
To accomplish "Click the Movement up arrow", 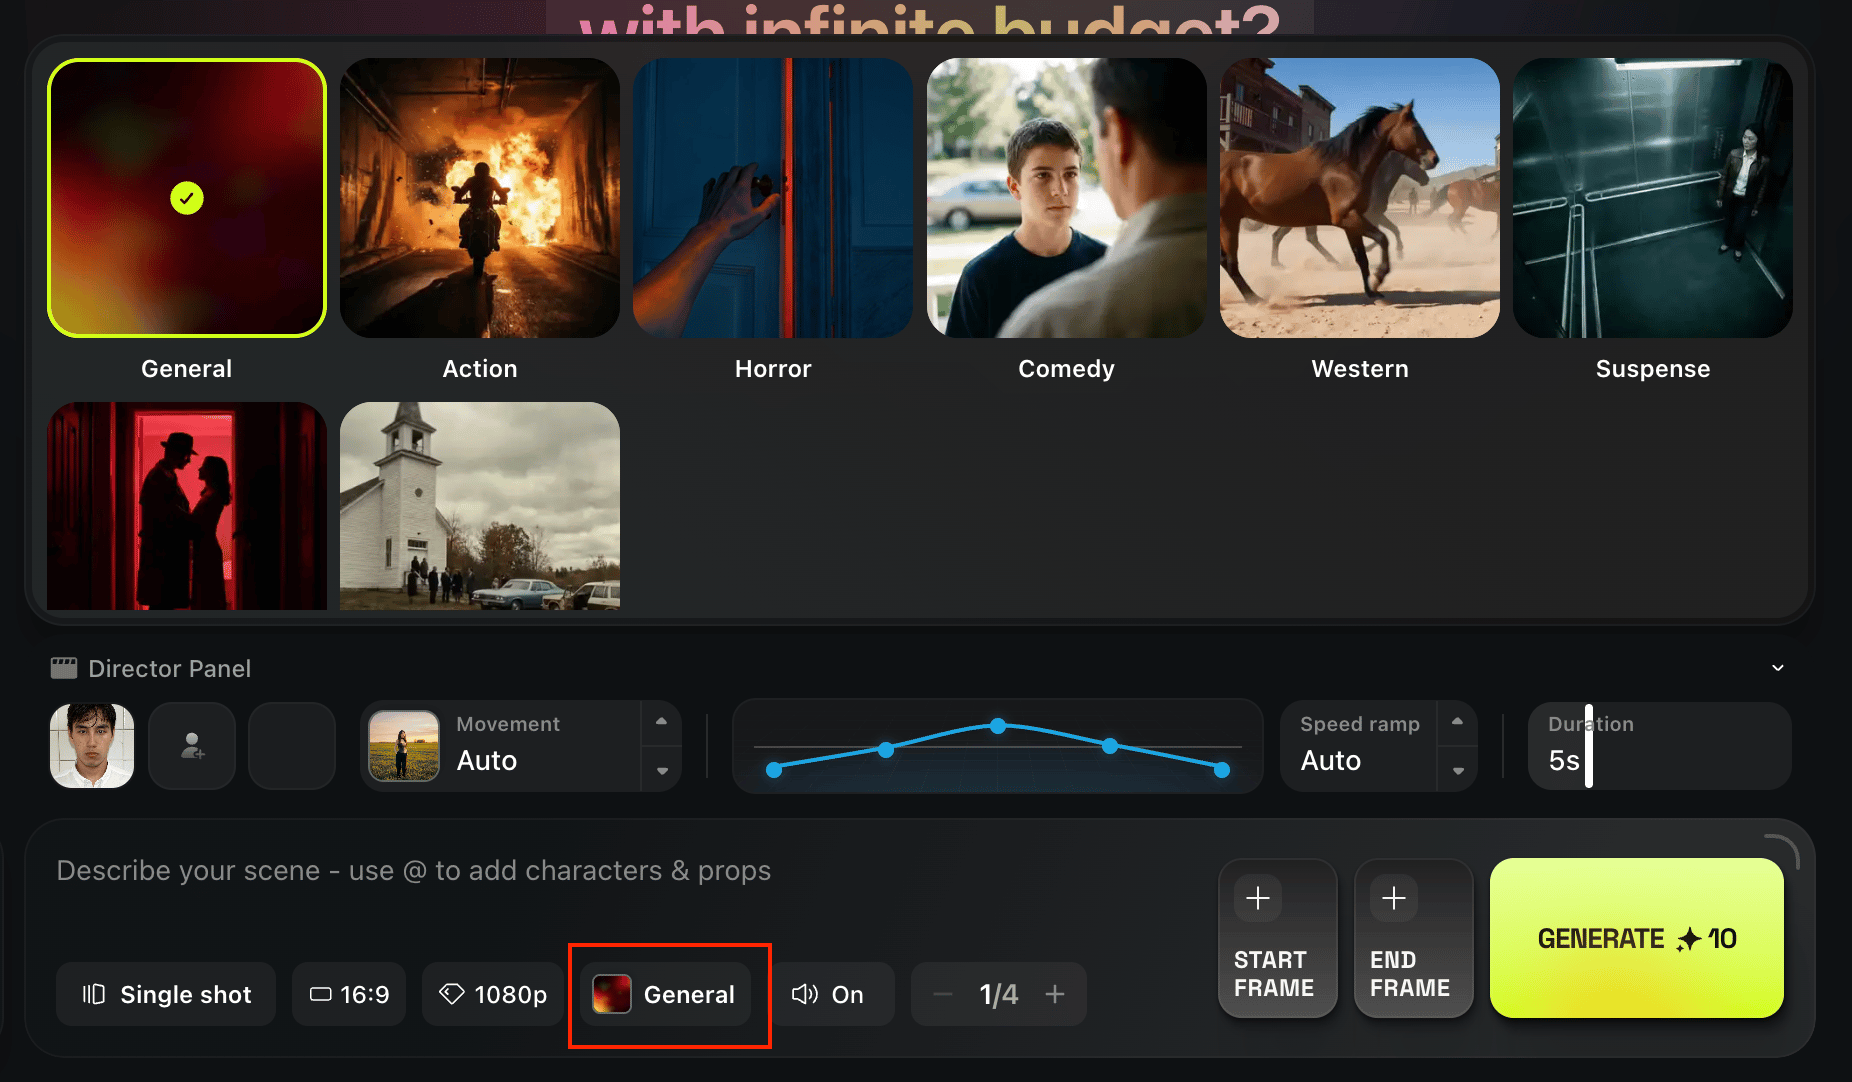I will (661, 721).
